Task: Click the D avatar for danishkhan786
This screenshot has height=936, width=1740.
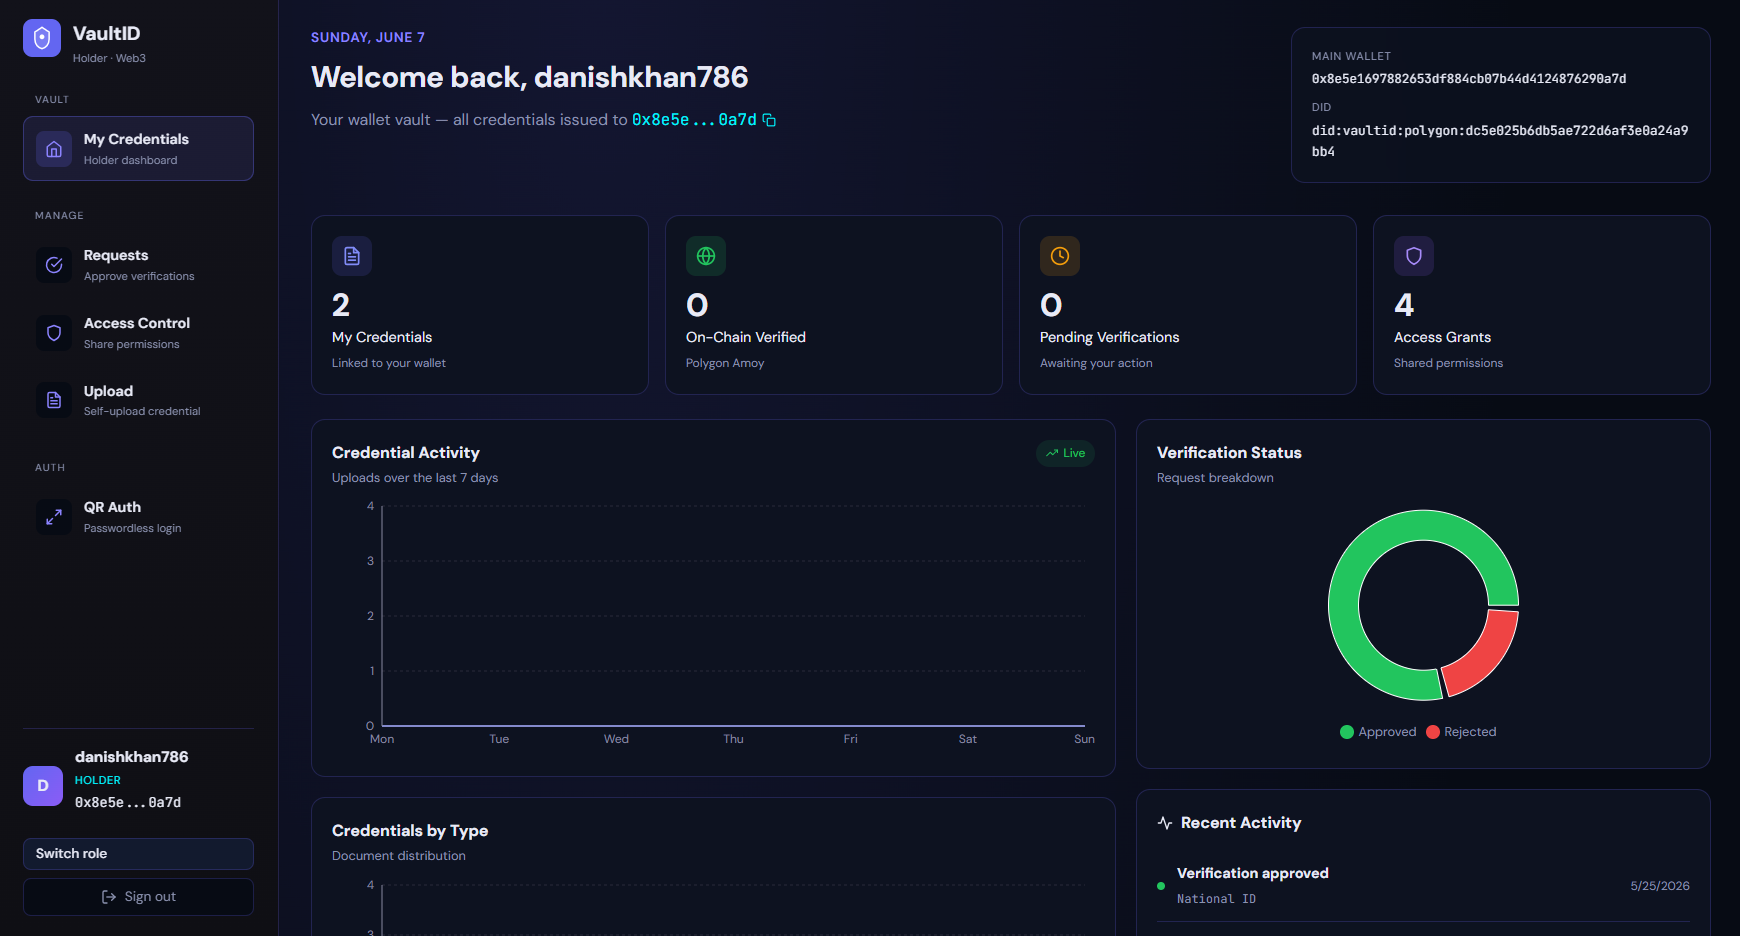Action: click(43, 786)
